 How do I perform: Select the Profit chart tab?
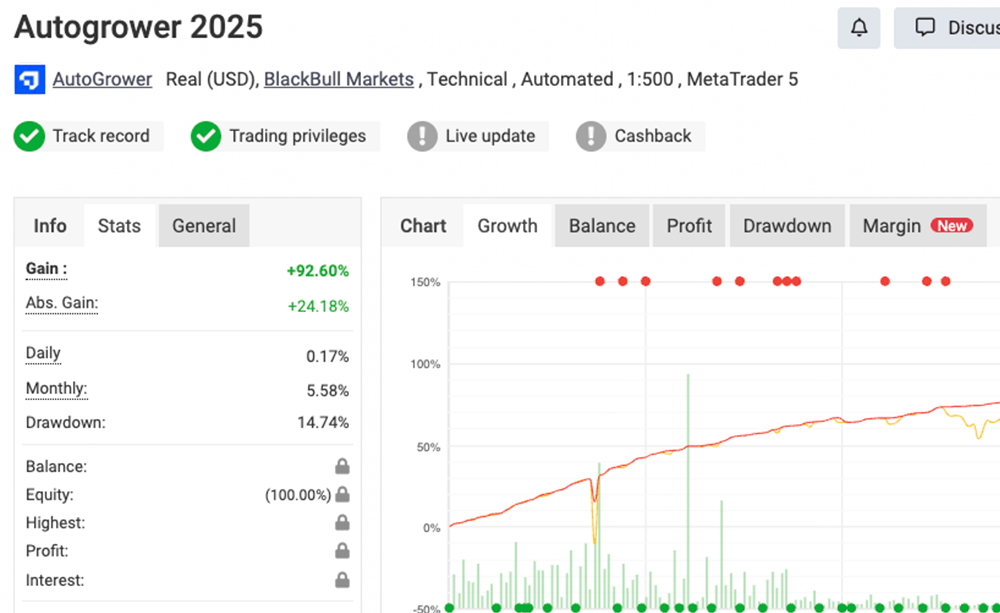click(689, 226)
